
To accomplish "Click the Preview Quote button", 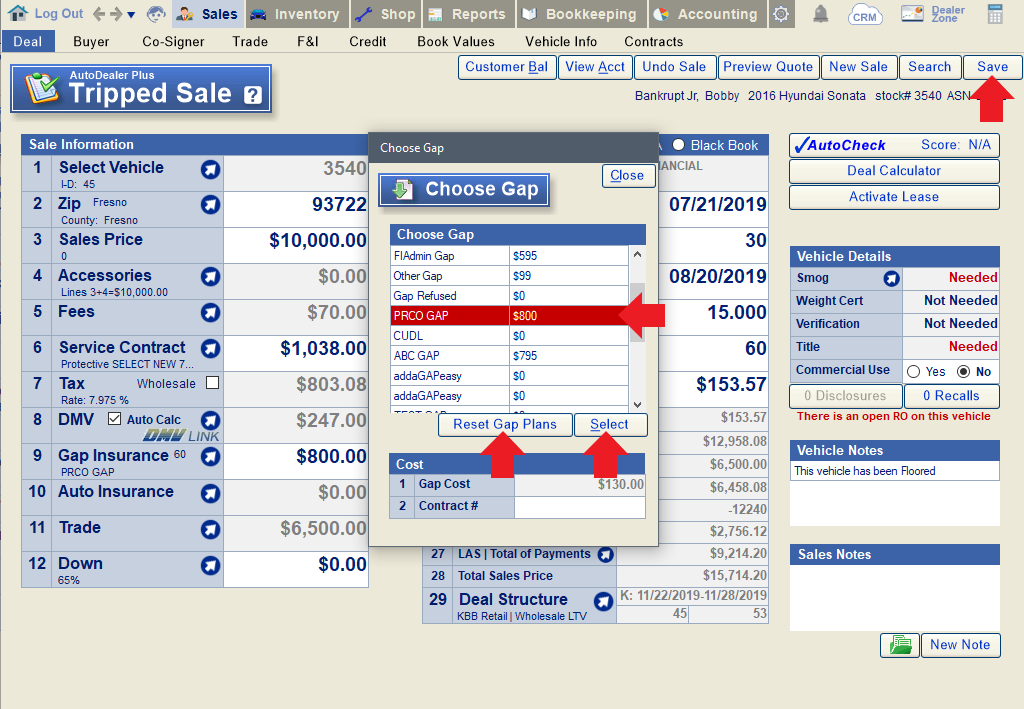I will click(768, 67).
